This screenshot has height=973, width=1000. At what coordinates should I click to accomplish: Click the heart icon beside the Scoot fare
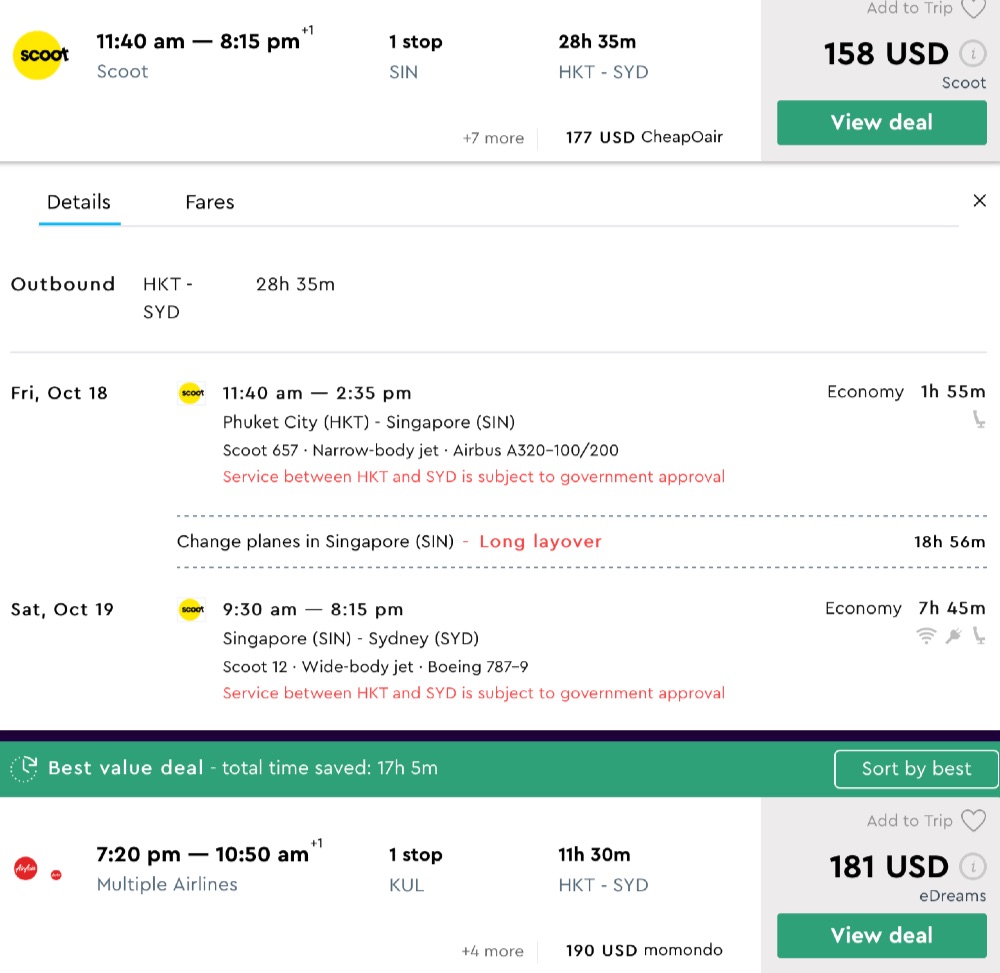[x=973, y=8]
